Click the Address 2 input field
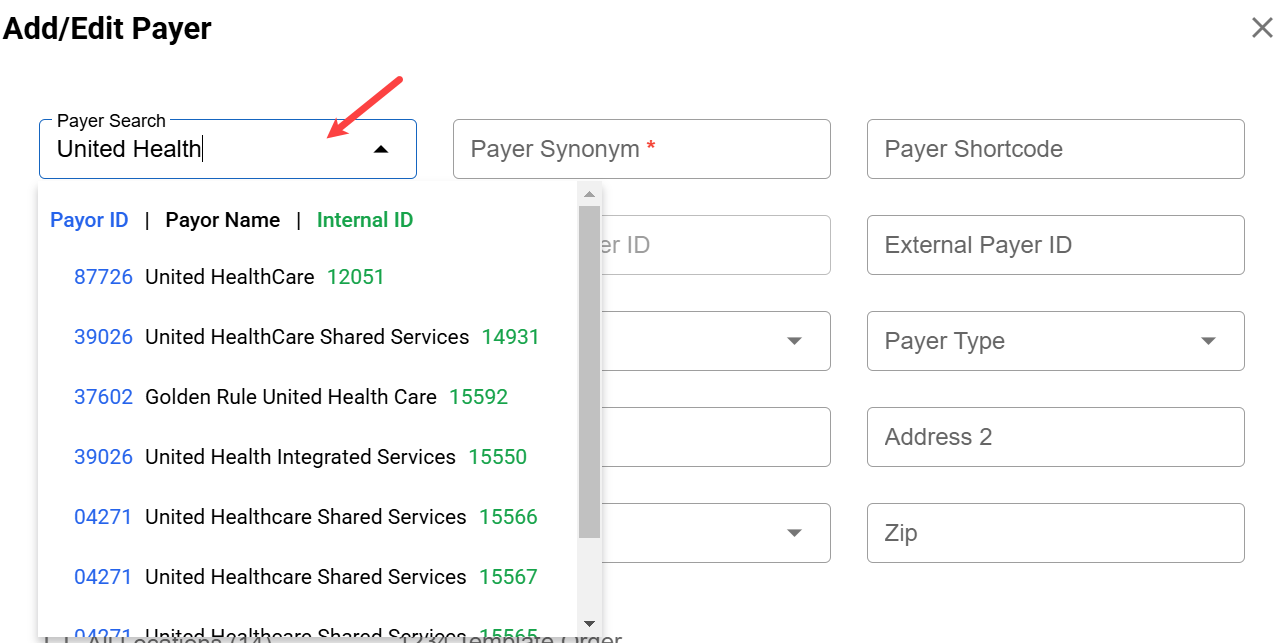This screenshot has width=1286, height=643. pos(1055,437)
